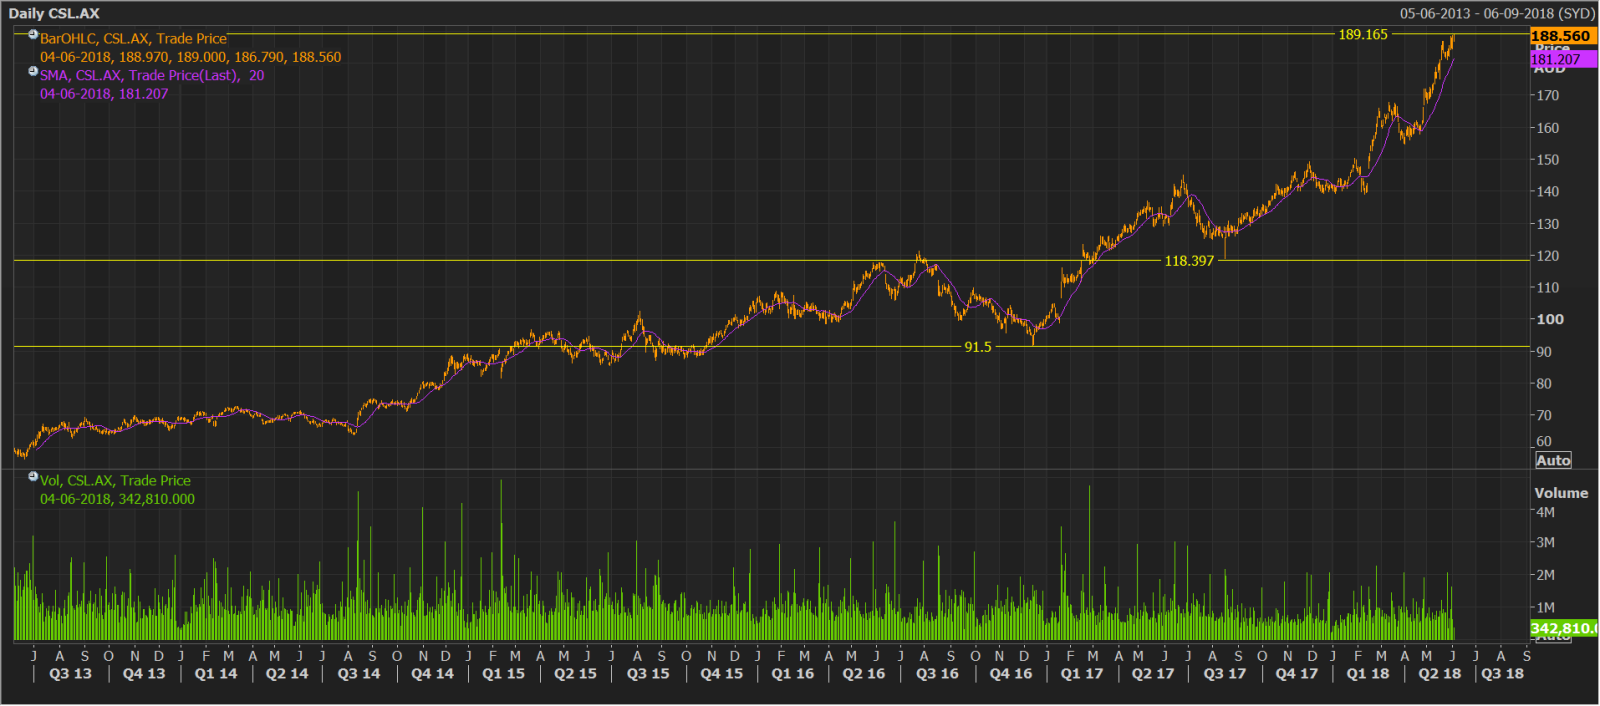Click the Q4 15 quarter label
The image size is (1600, 706).
721,674
